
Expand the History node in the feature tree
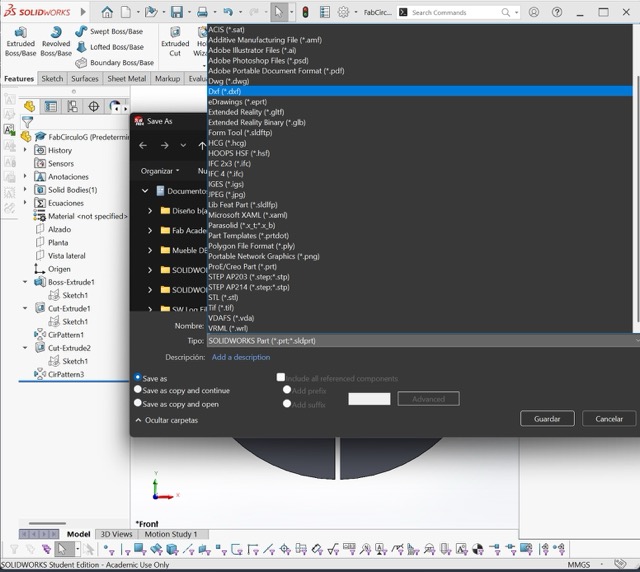(x=25, y=150)
